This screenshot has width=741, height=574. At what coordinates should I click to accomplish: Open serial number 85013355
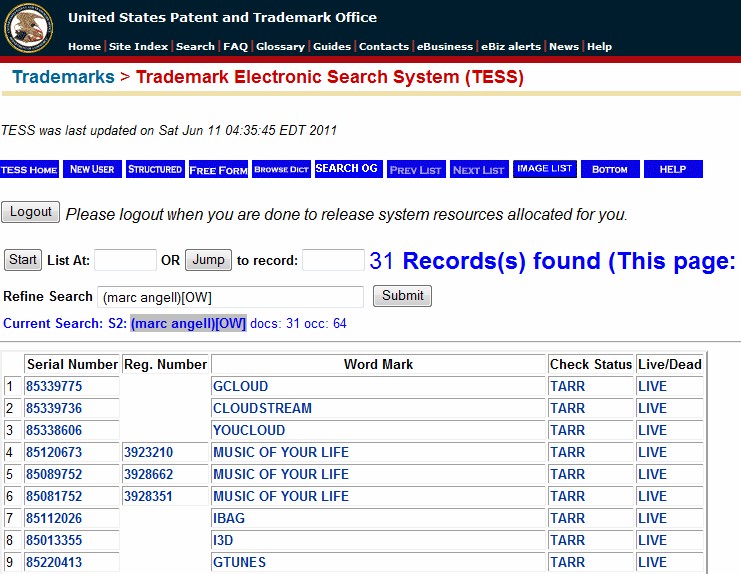[x=54, y=540]
